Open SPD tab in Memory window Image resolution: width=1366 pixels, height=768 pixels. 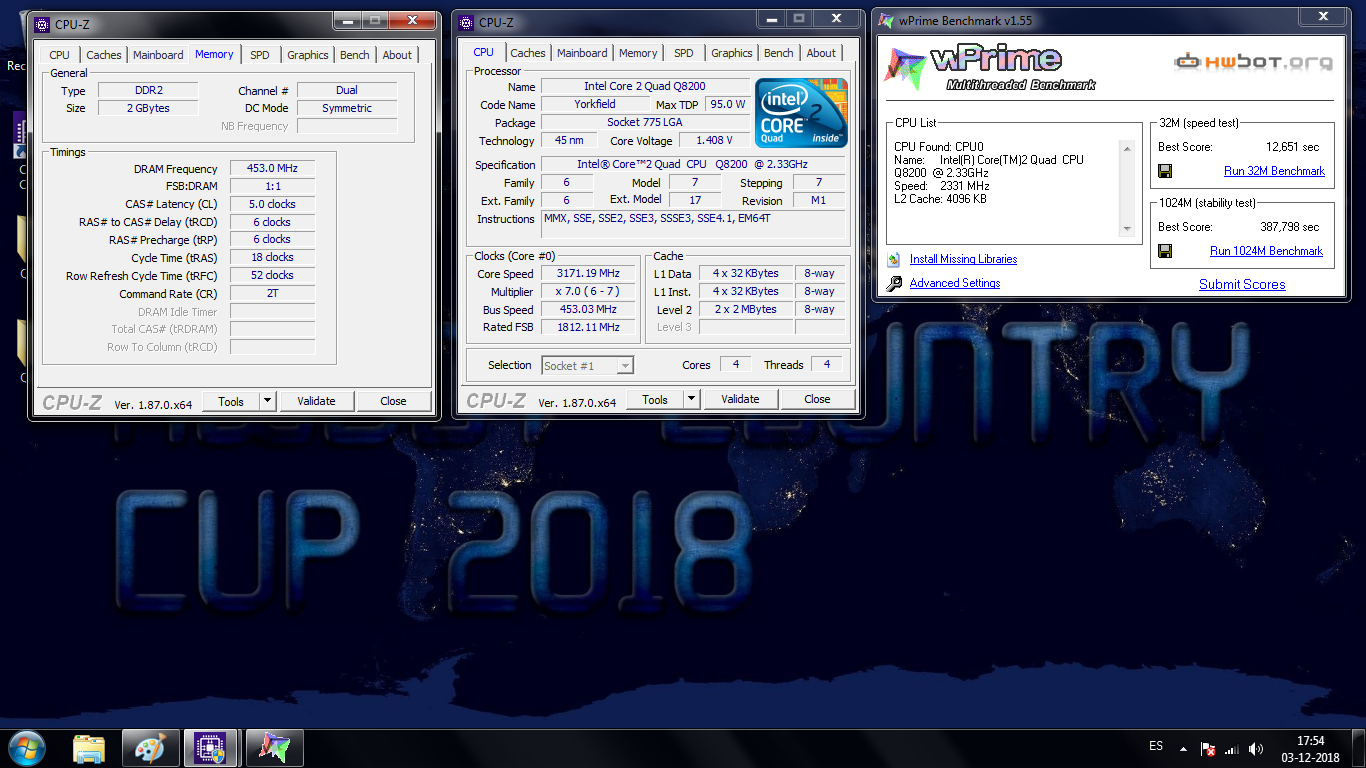[260, 55]
